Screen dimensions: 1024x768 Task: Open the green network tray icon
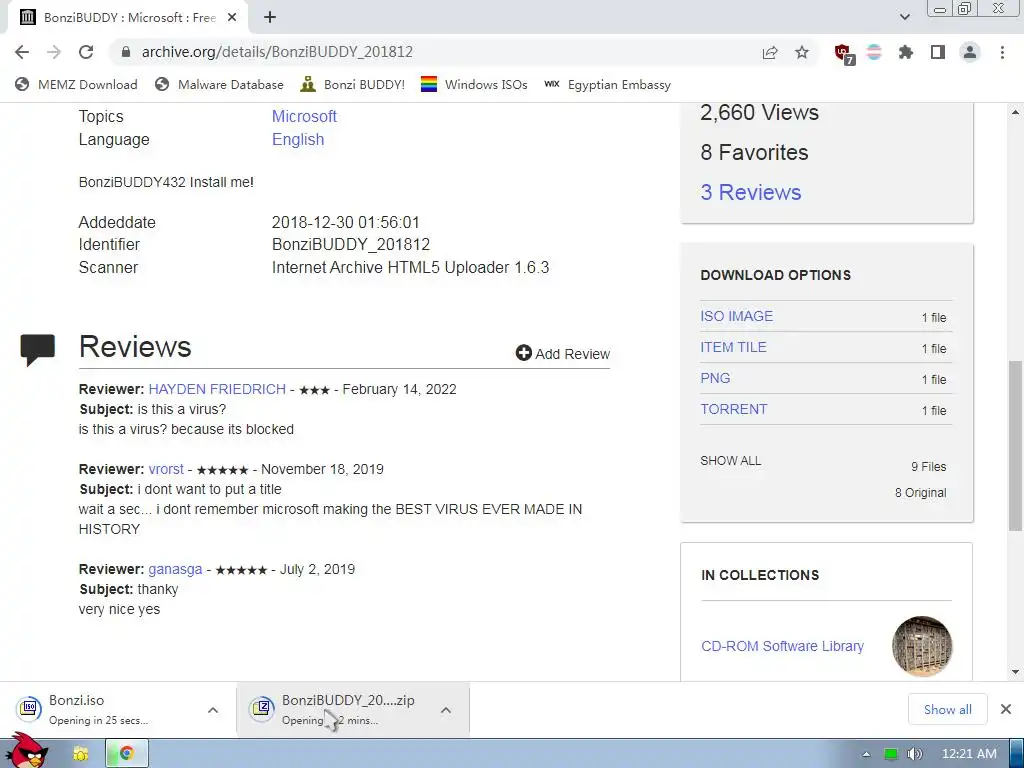pyautogui.click(x=891, y=754)
